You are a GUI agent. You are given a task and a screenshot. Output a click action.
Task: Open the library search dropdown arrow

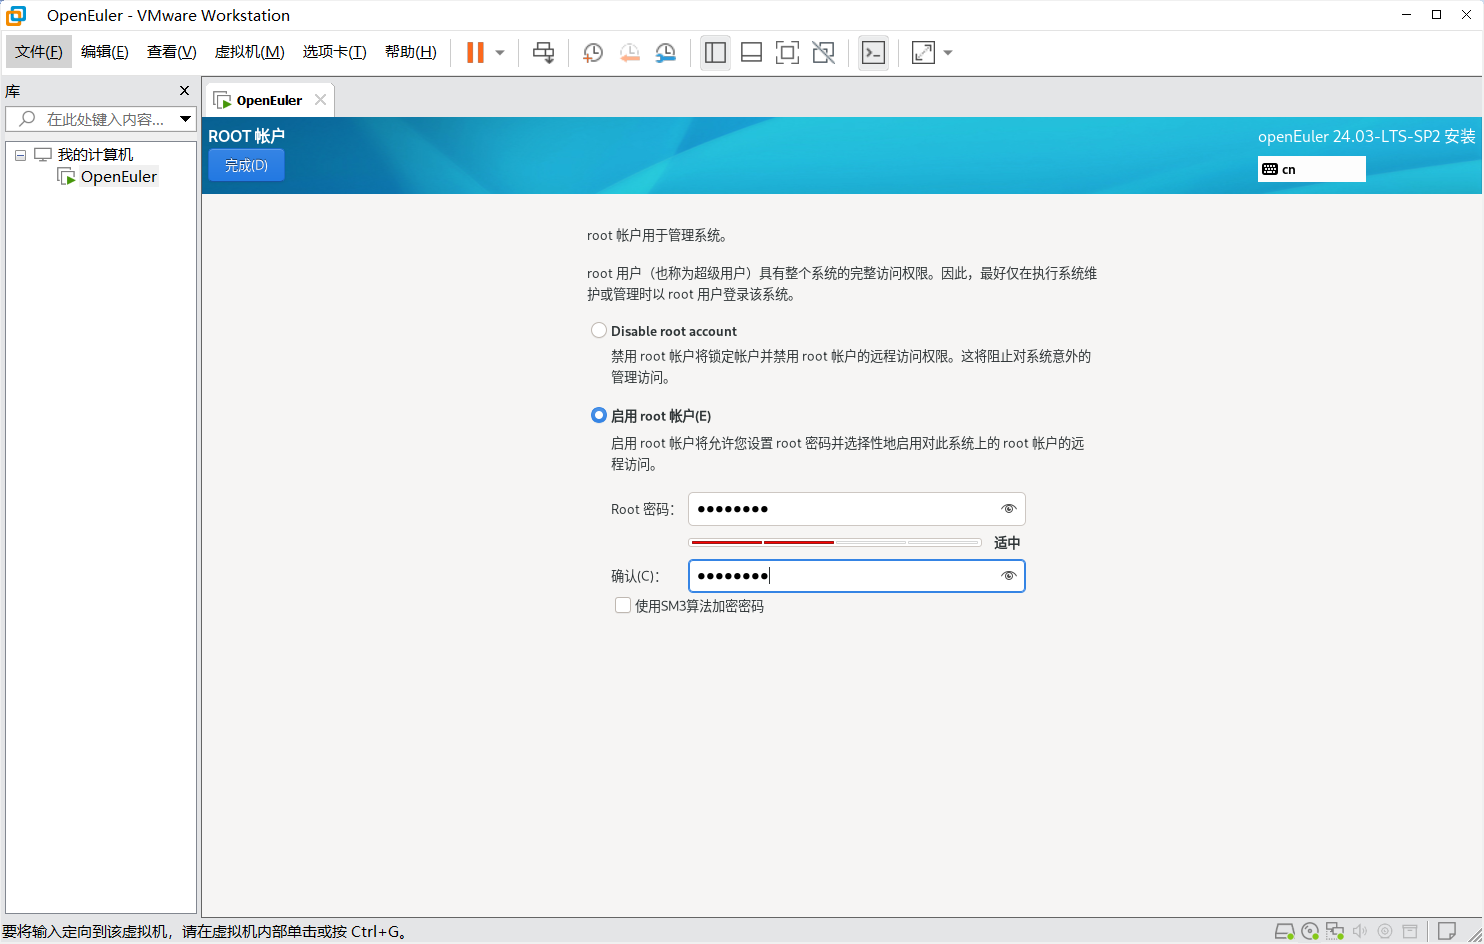point(185,119)
